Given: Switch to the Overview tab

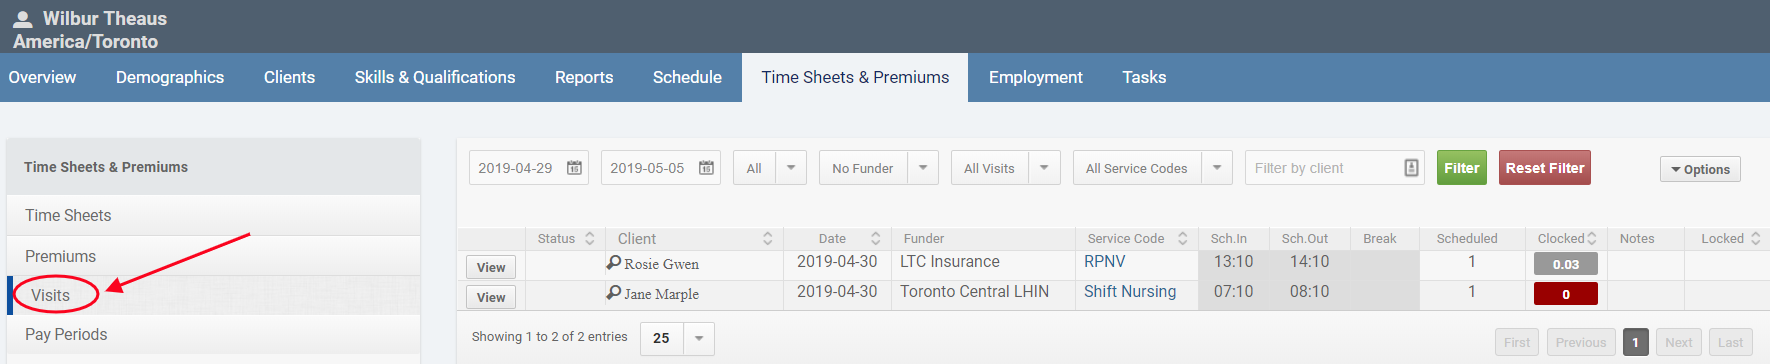Looking at the screenshot, I should (x=42, y=77).
